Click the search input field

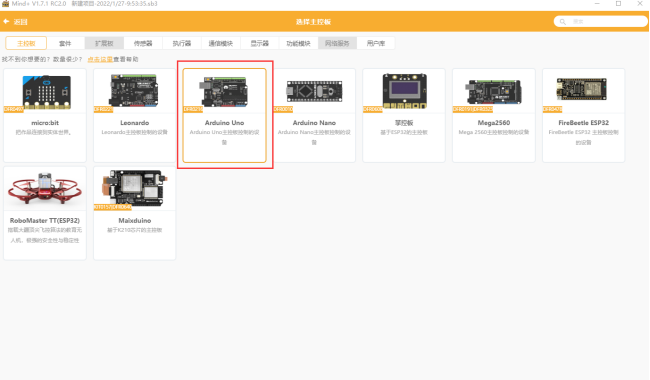tap(601, 22)
